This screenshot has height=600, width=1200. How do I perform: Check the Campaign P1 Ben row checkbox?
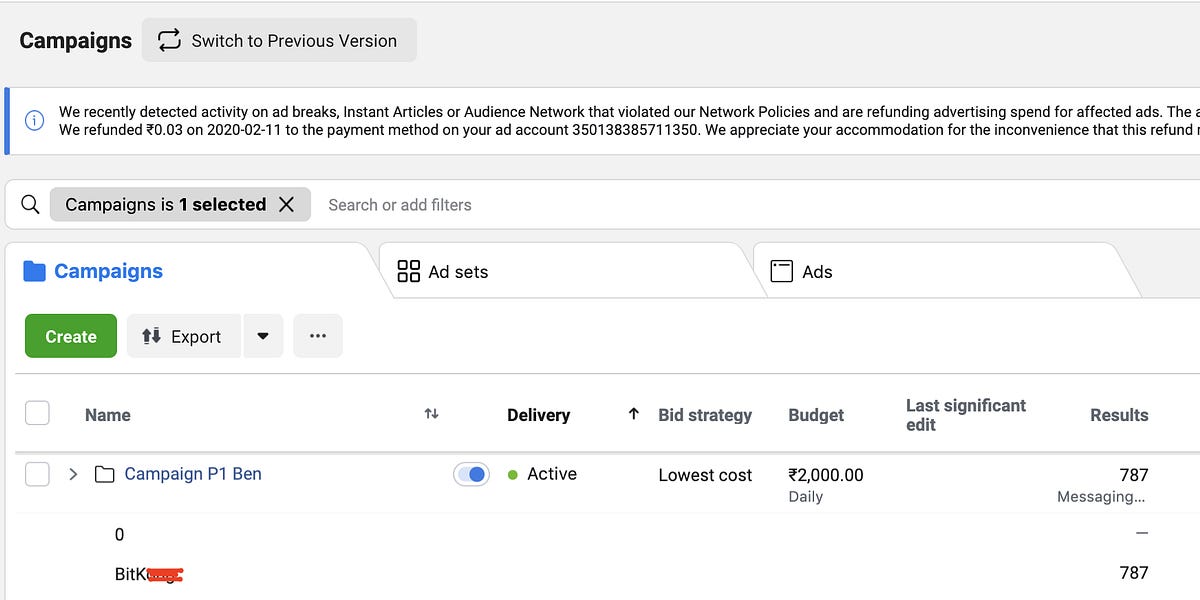(37, 474)
